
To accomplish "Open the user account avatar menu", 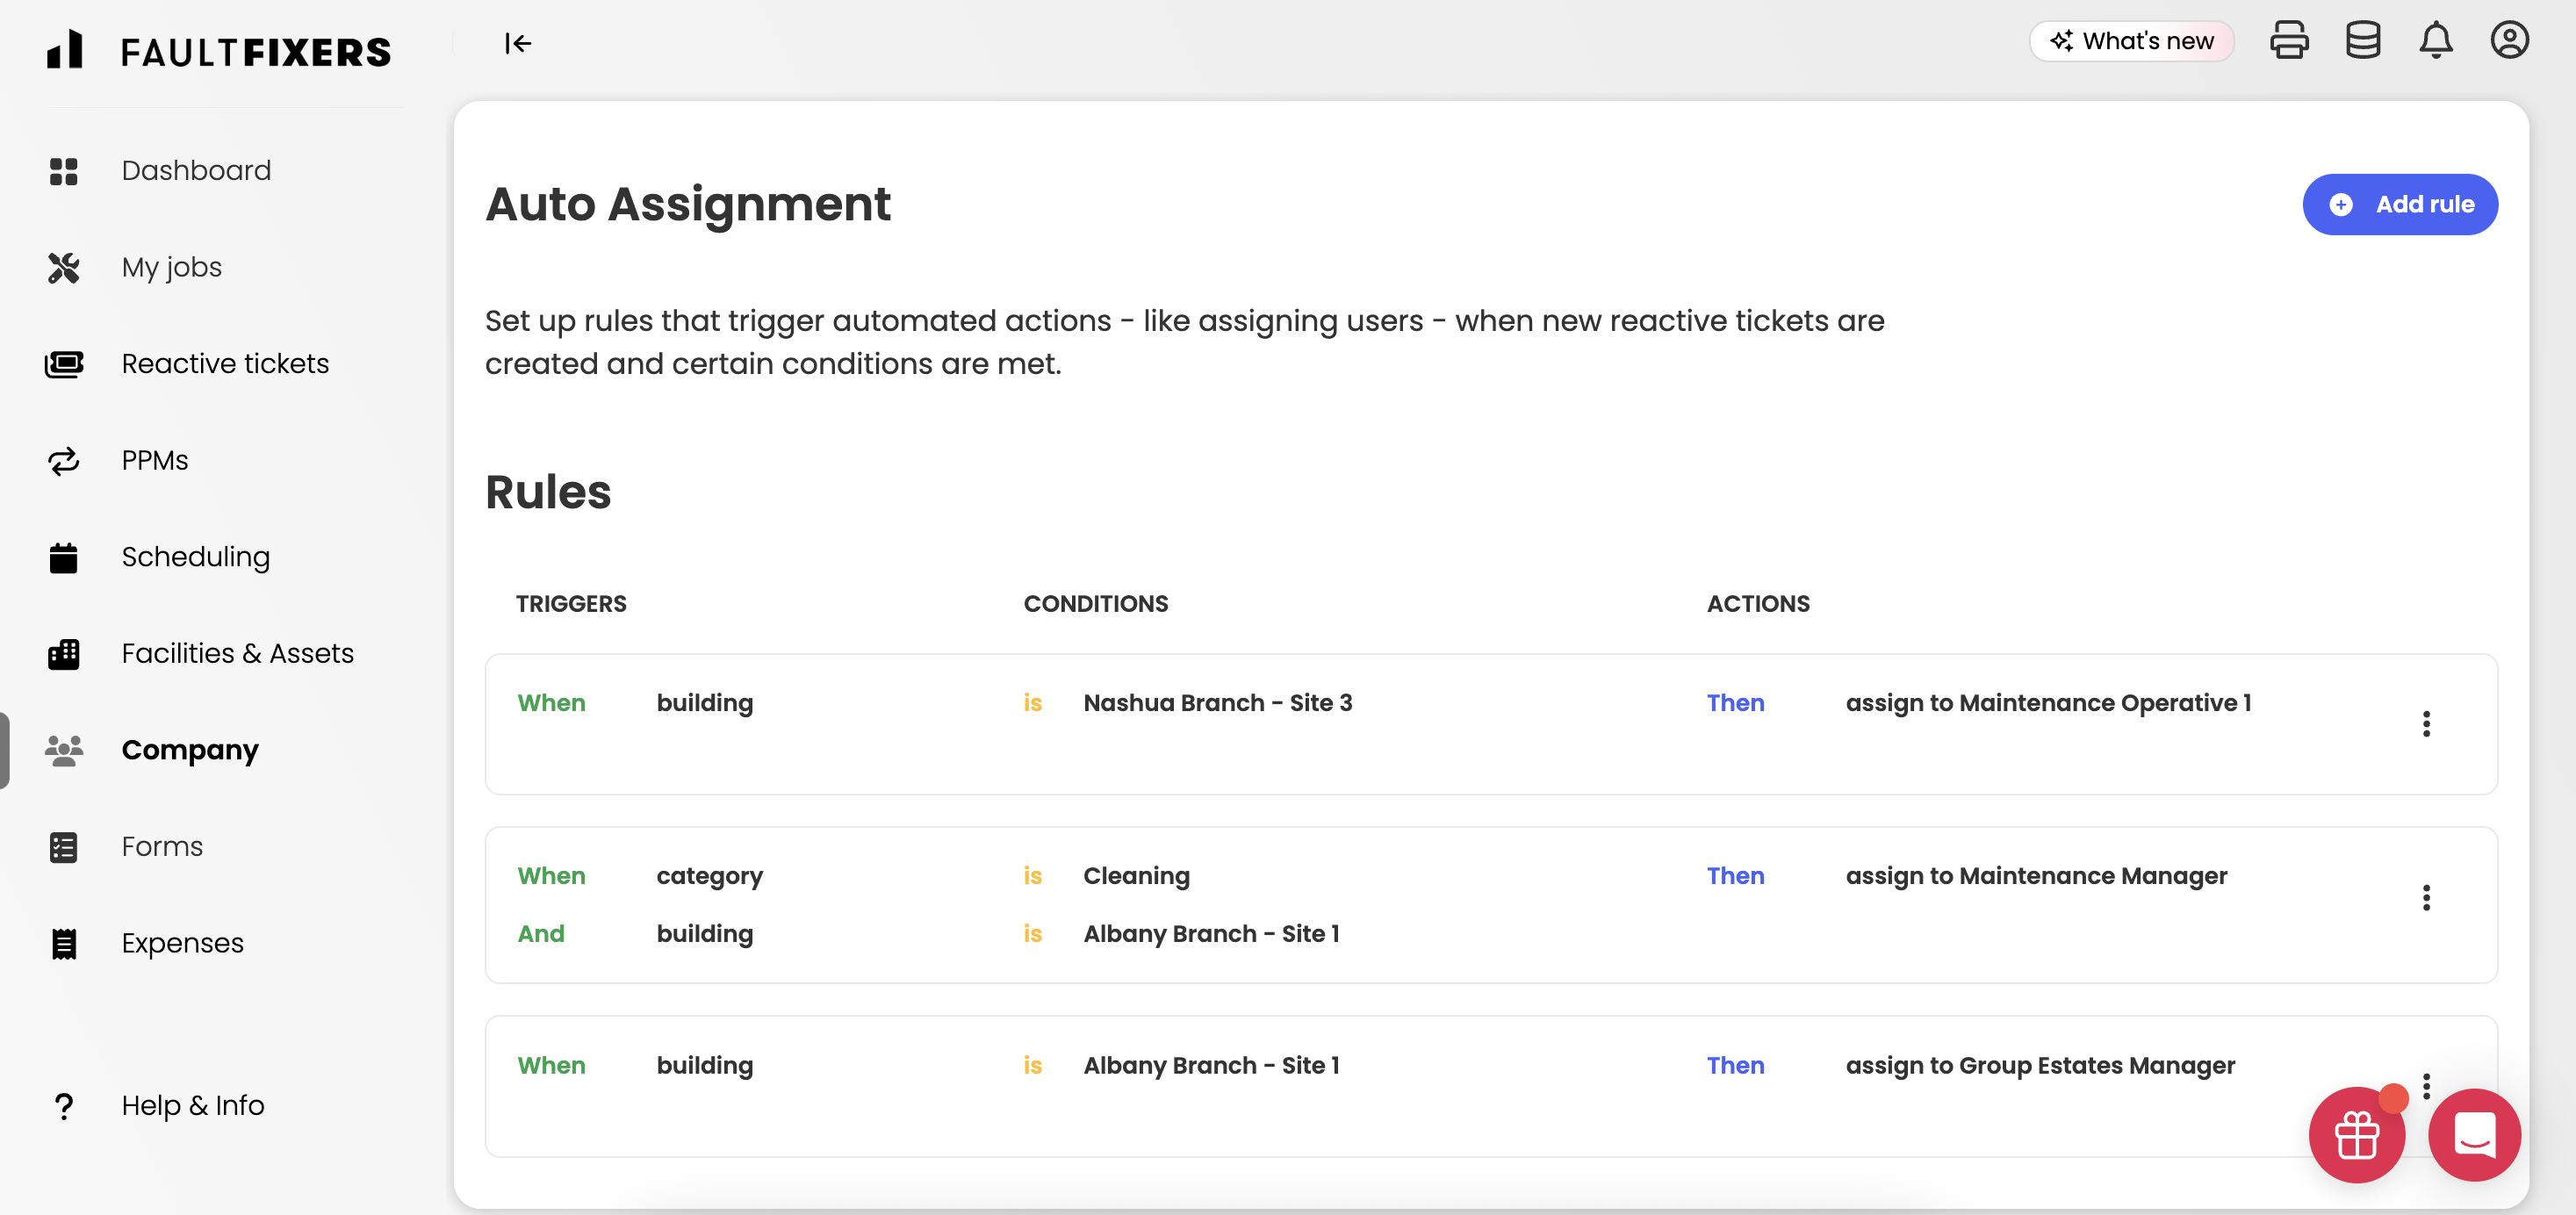I will (x=2511, y=40).
